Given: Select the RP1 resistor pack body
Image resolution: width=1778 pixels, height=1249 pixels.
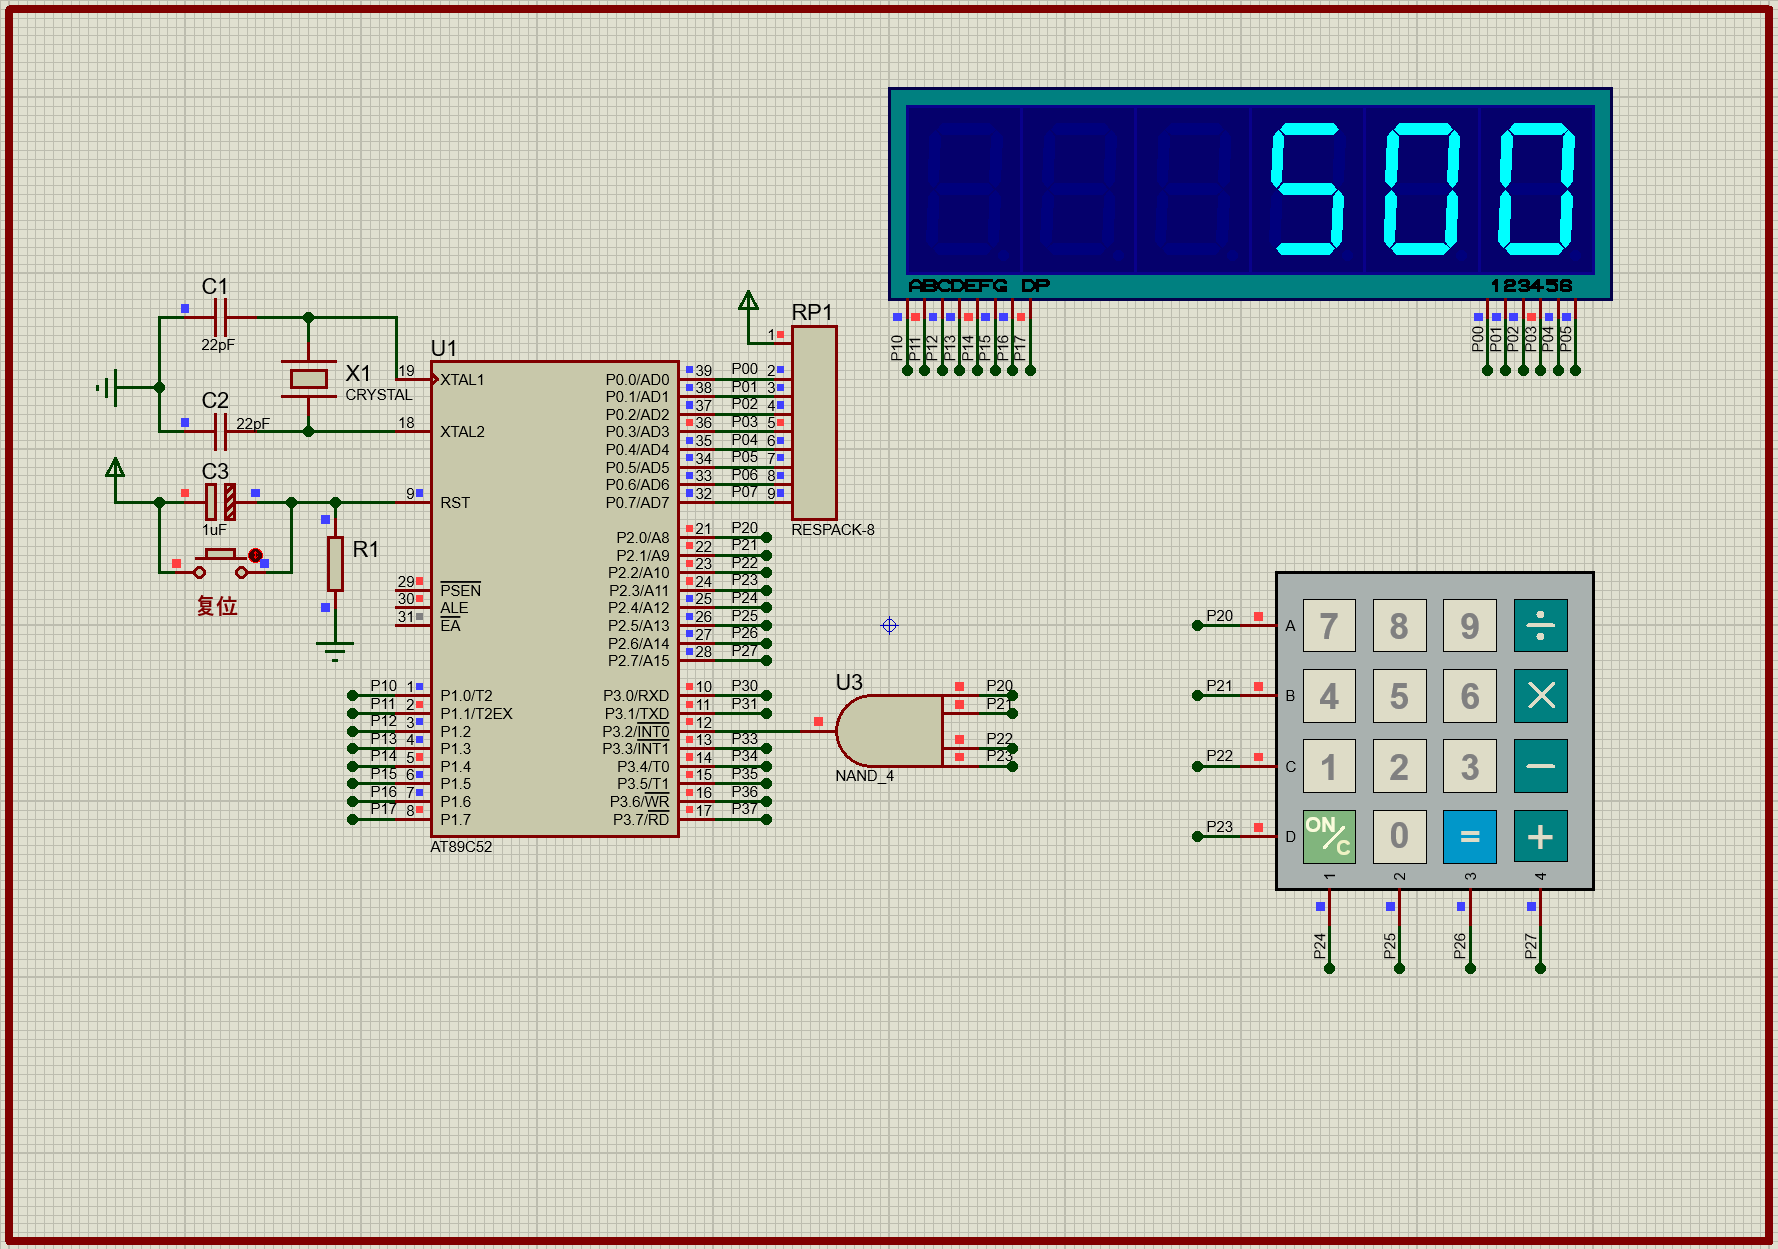Looking at the screenshot, I should click(x=814, y=422).
